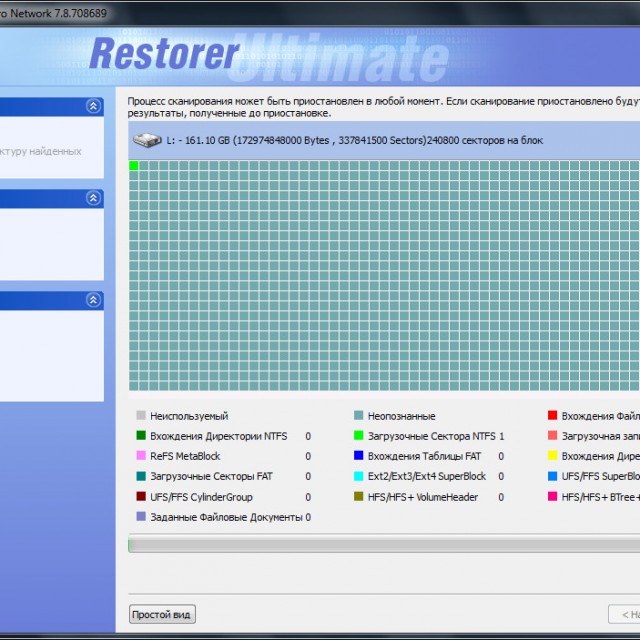Click the dark red UFS/FFS CylinderGroup swatch
Image resolution: width=640 pixels, height=640 pixels.
[141, 496]
